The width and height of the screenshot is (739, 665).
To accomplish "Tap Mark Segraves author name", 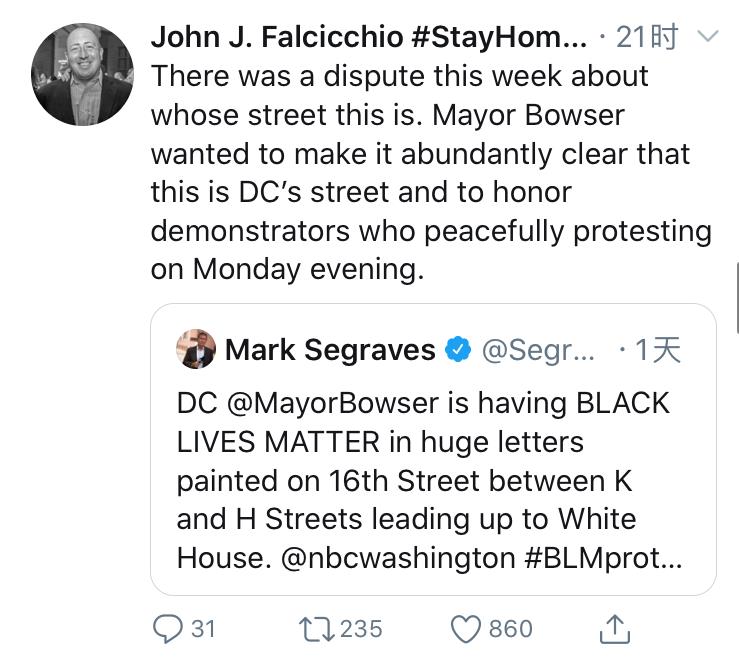I will 330,349.
